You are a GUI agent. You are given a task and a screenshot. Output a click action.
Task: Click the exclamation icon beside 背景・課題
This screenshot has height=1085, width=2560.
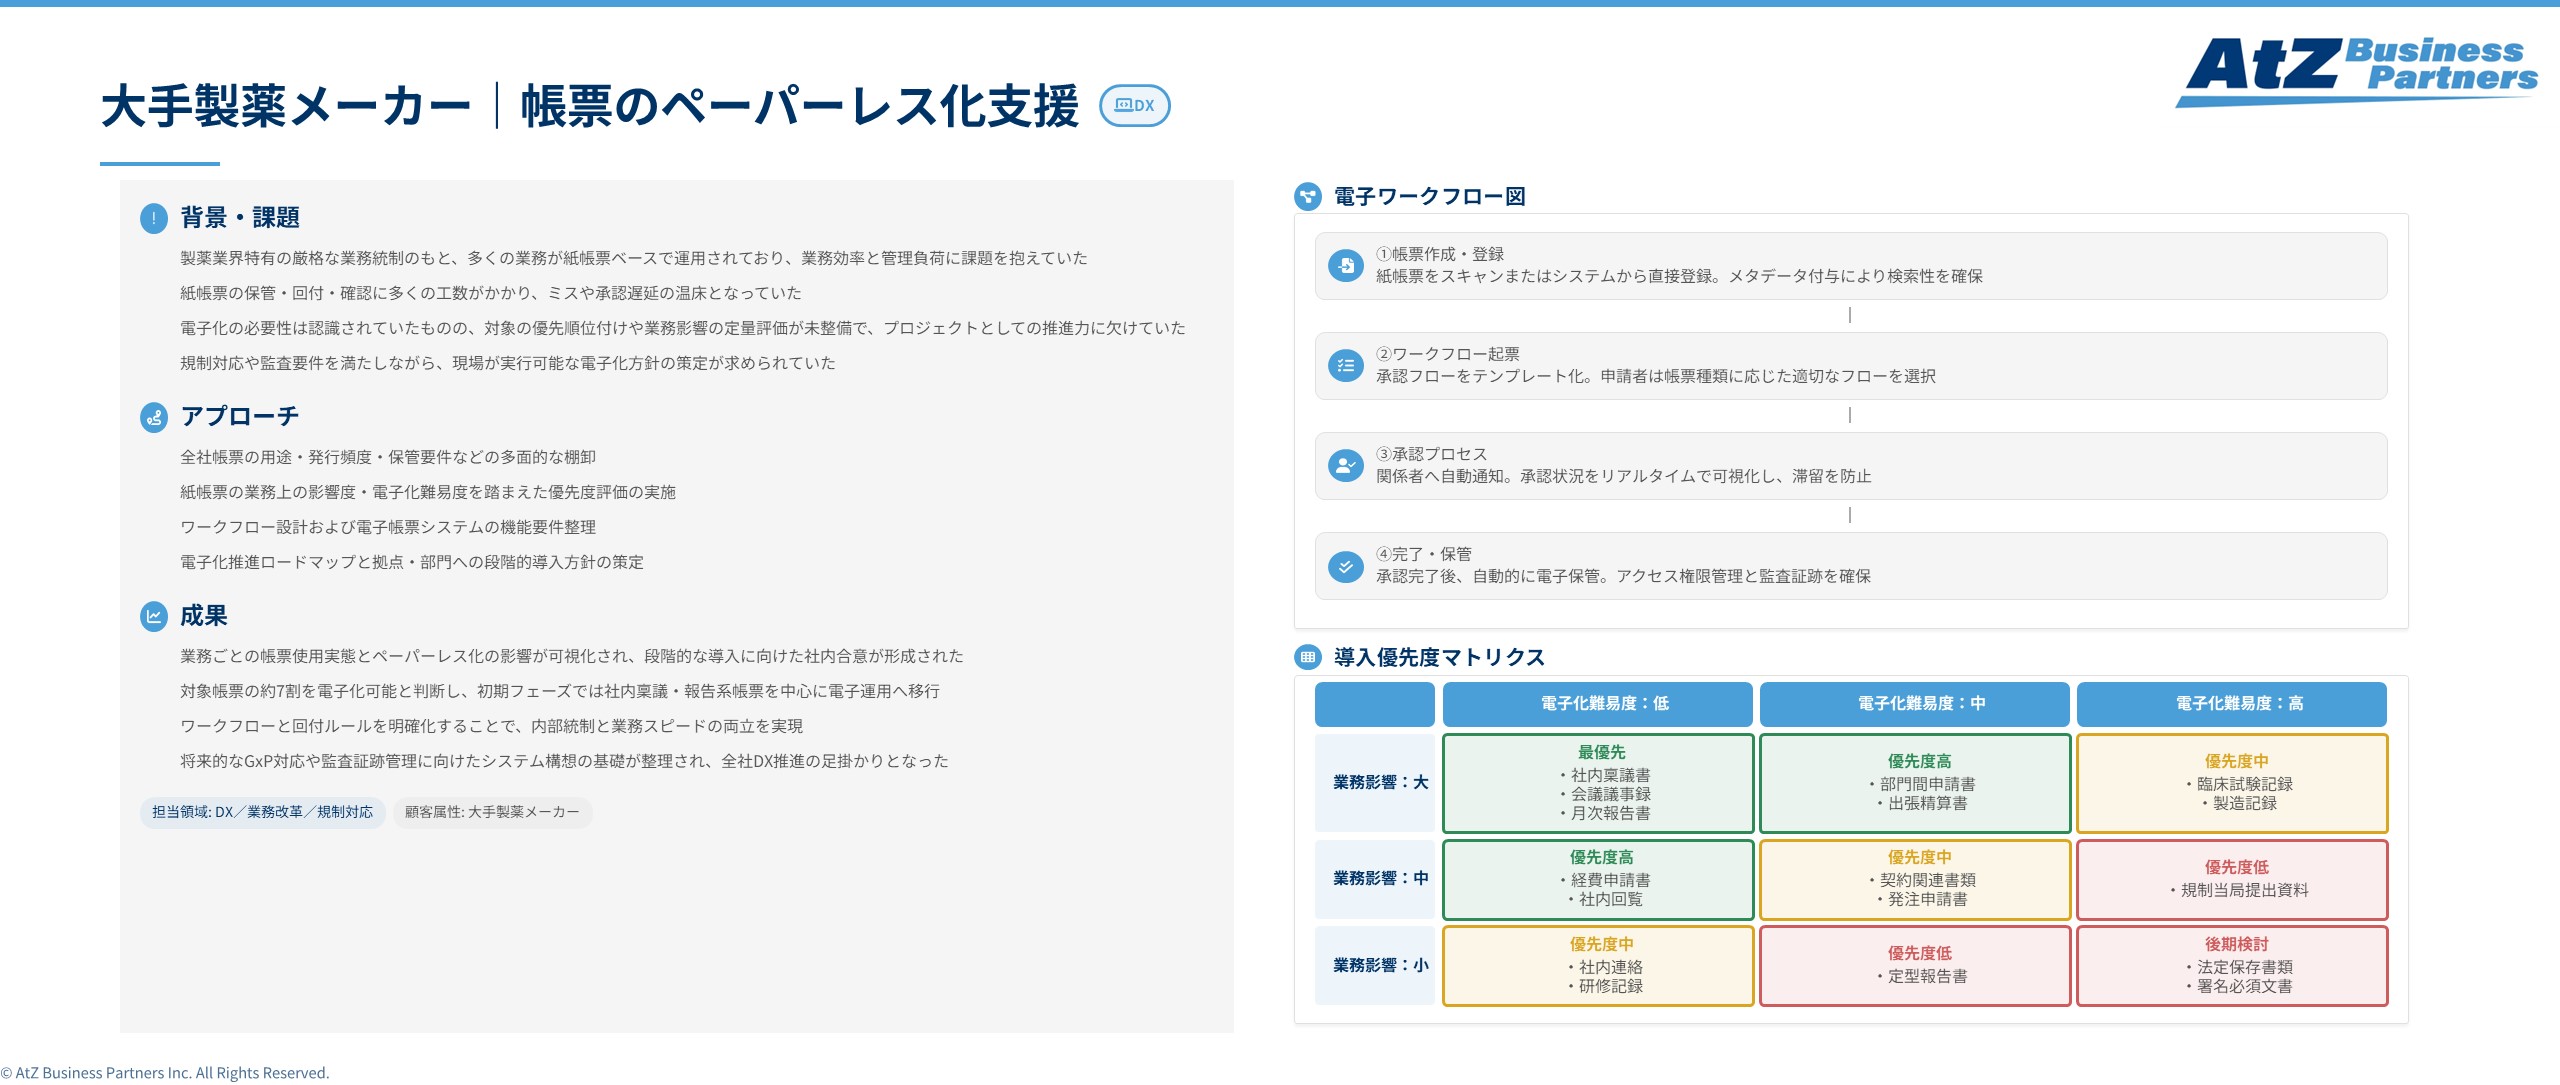click(152, 218)
